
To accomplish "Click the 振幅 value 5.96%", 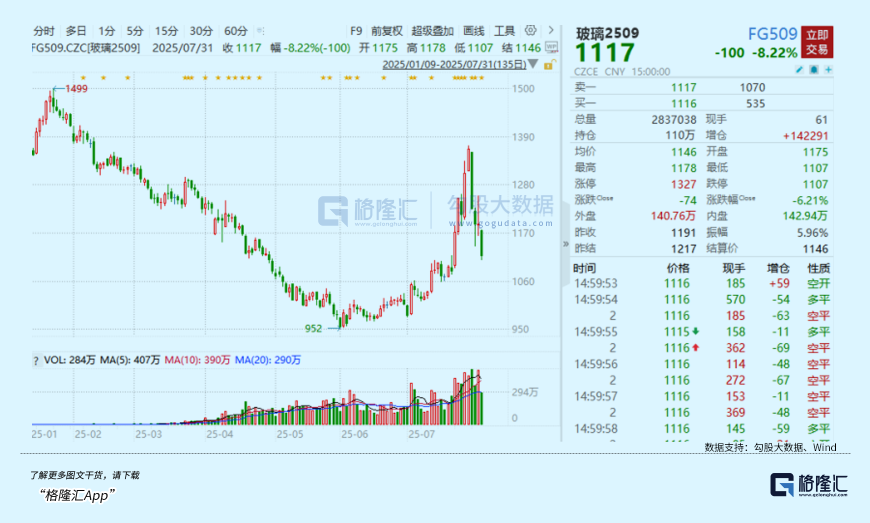I will click(x=812, y=233).
